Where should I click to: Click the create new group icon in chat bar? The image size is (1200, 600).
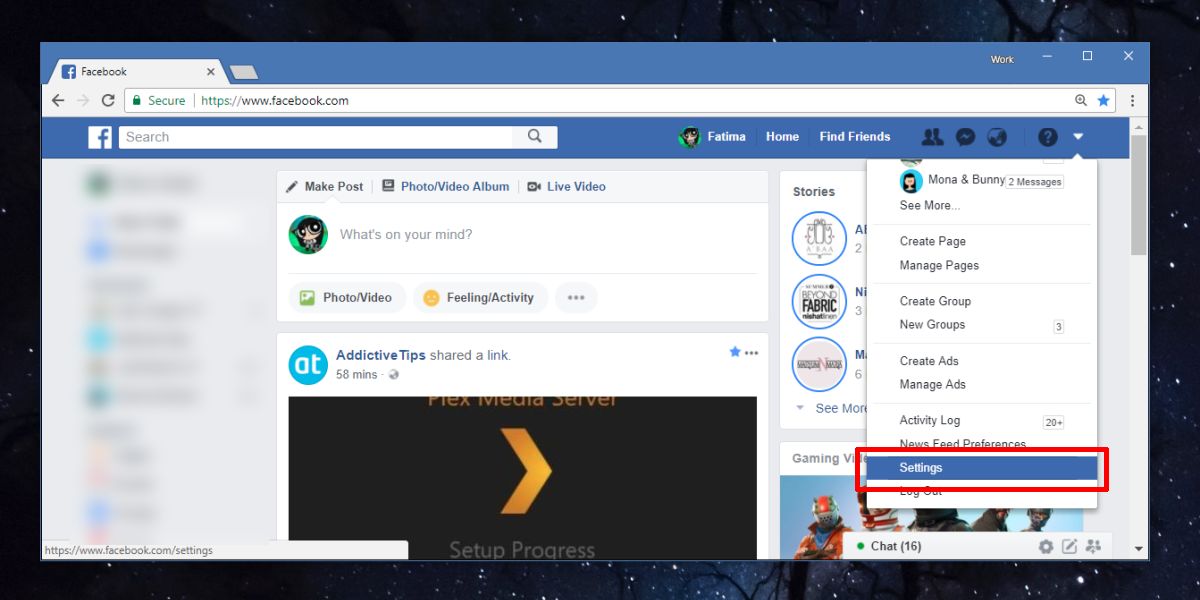(x=1093, y=546)
